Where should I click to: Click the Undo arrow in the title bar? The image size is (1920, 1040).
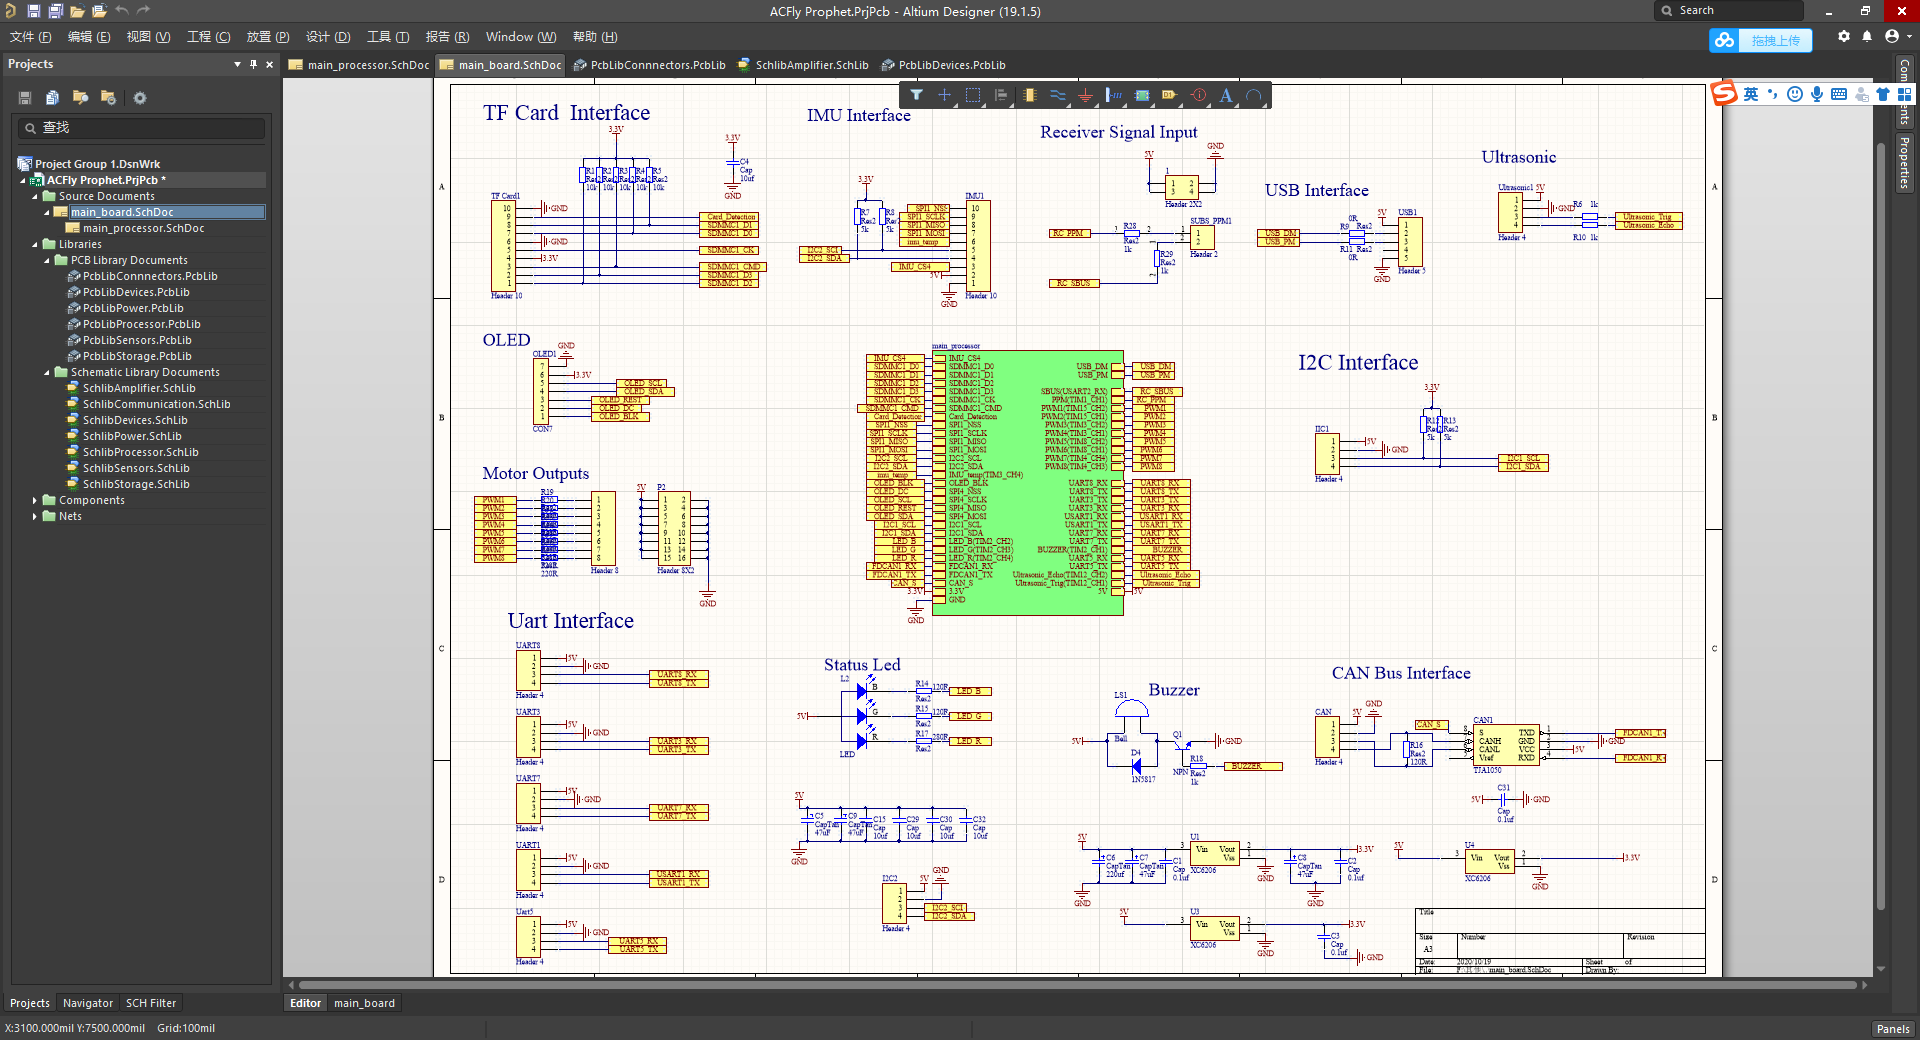tap(121, 11)
